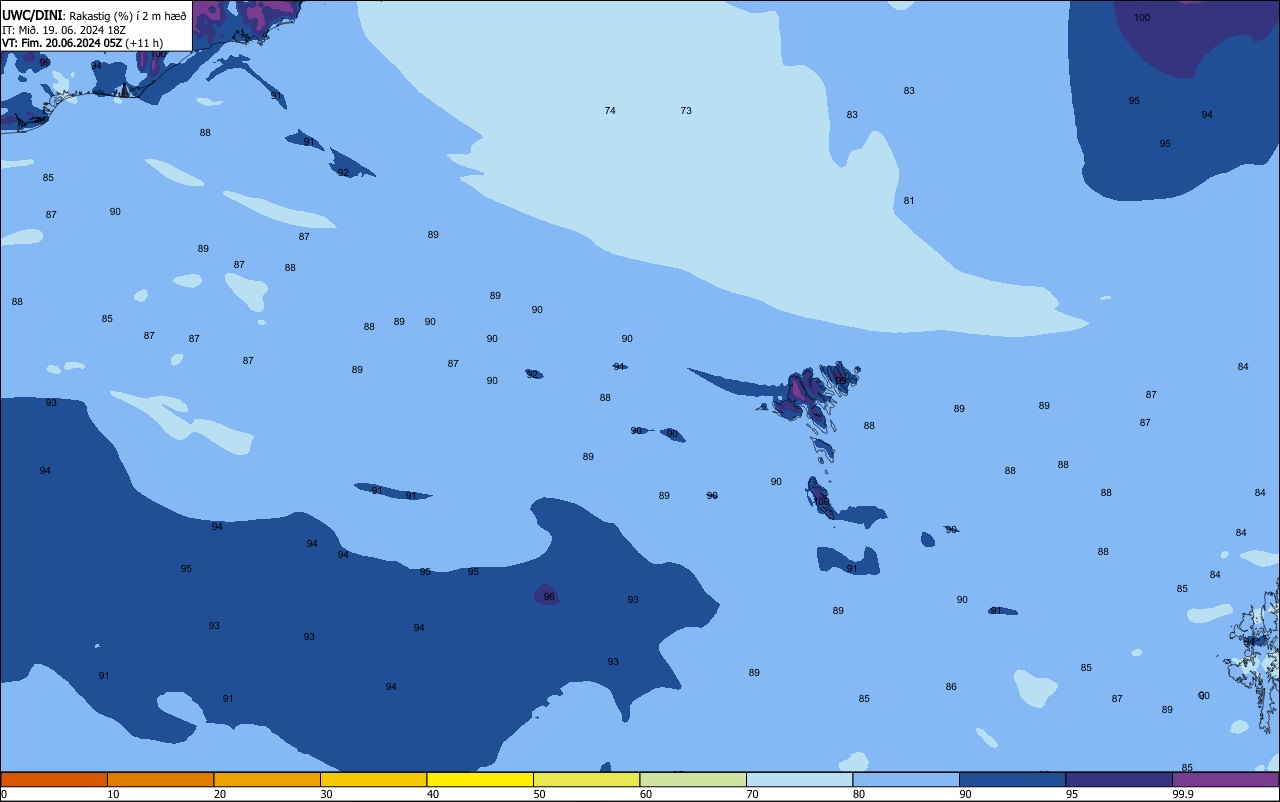Select the 90–95 dark blue legend swatch

click(1012, 779)
